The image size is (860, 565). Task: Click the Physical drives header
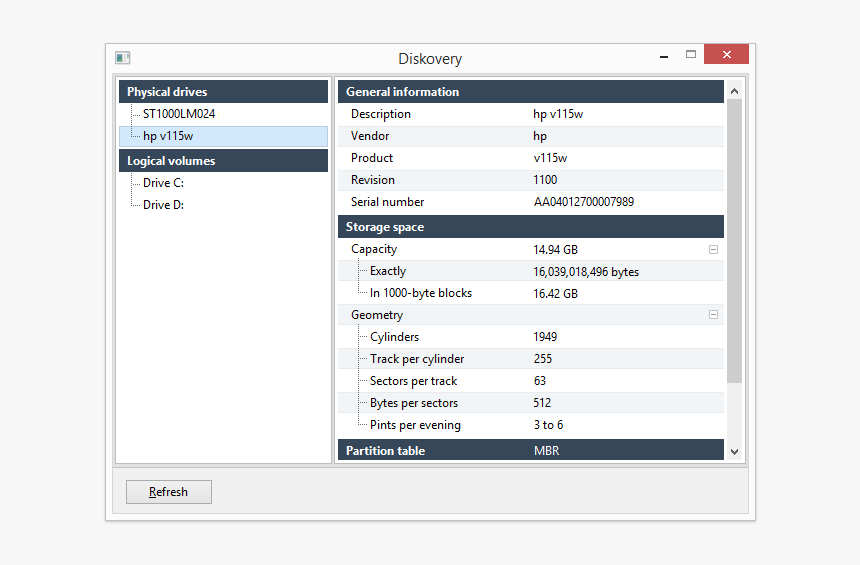[x=223, y=92]
